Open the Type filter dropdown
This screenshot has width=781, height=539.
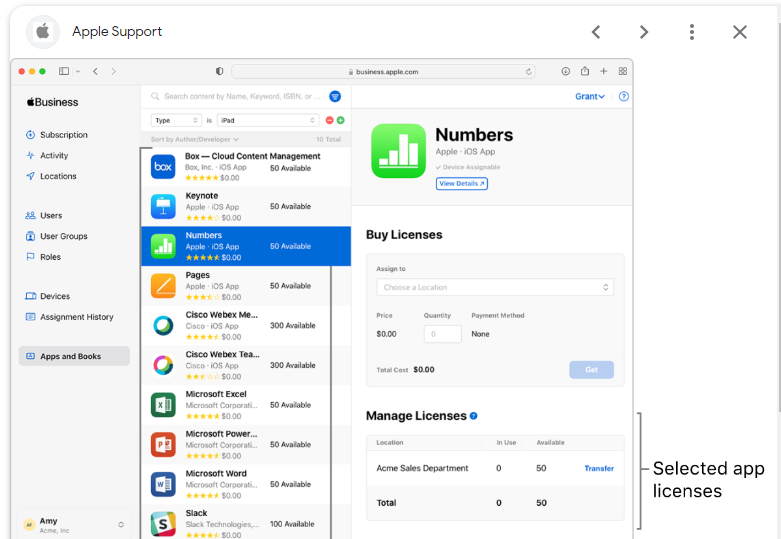[176, 120]
